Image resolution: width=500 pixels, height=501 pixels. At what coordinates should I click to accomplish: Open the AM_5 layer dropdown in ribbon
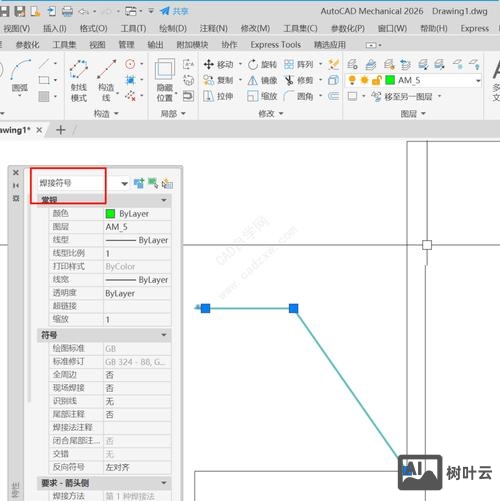tap(478, 81)
